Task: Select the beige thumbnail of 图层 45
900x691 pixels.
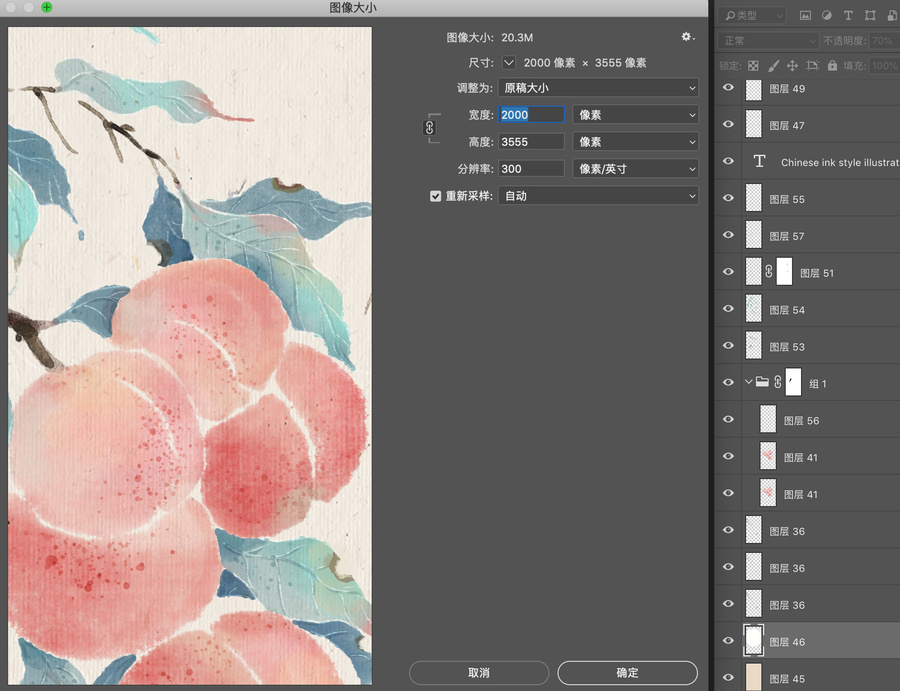Action: click(753, 678)
